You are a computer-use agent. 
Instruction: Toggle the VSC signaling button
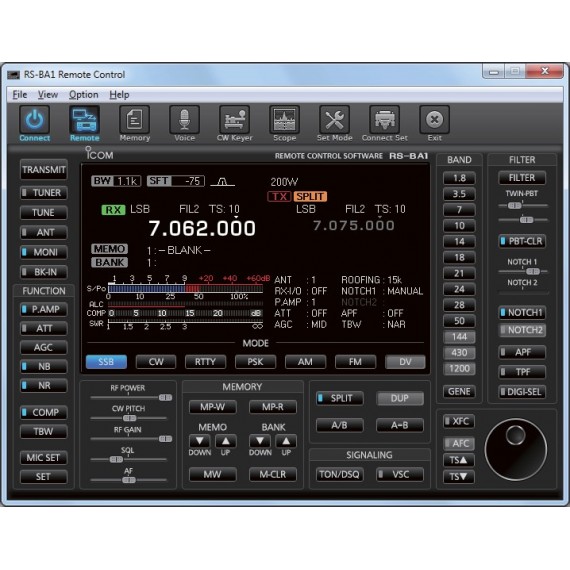(x=400, y=474)
